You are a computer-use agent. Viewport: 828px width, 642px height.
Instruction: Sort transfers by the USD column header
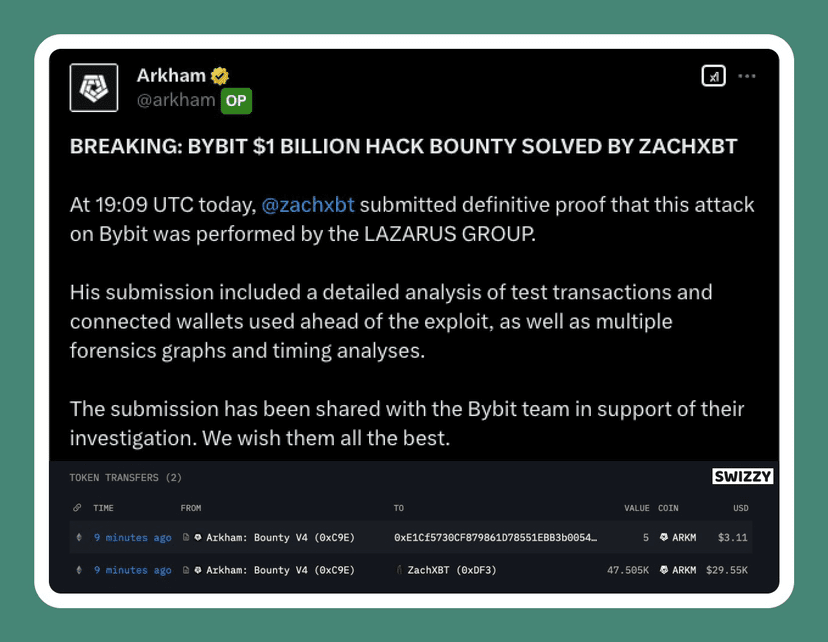(x=740, y=508)
